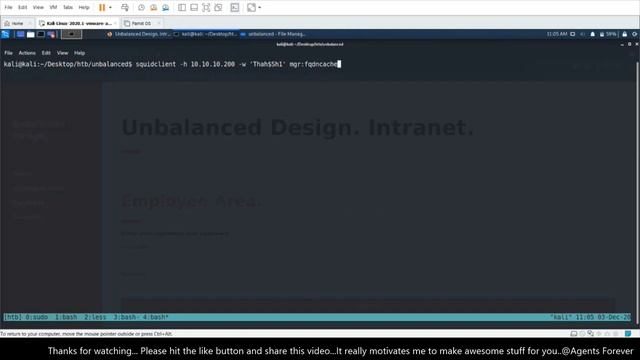640x360 pixels.
Task: Send Ctrl+Alt+Del to the VM
Action: tap(125, 7)
